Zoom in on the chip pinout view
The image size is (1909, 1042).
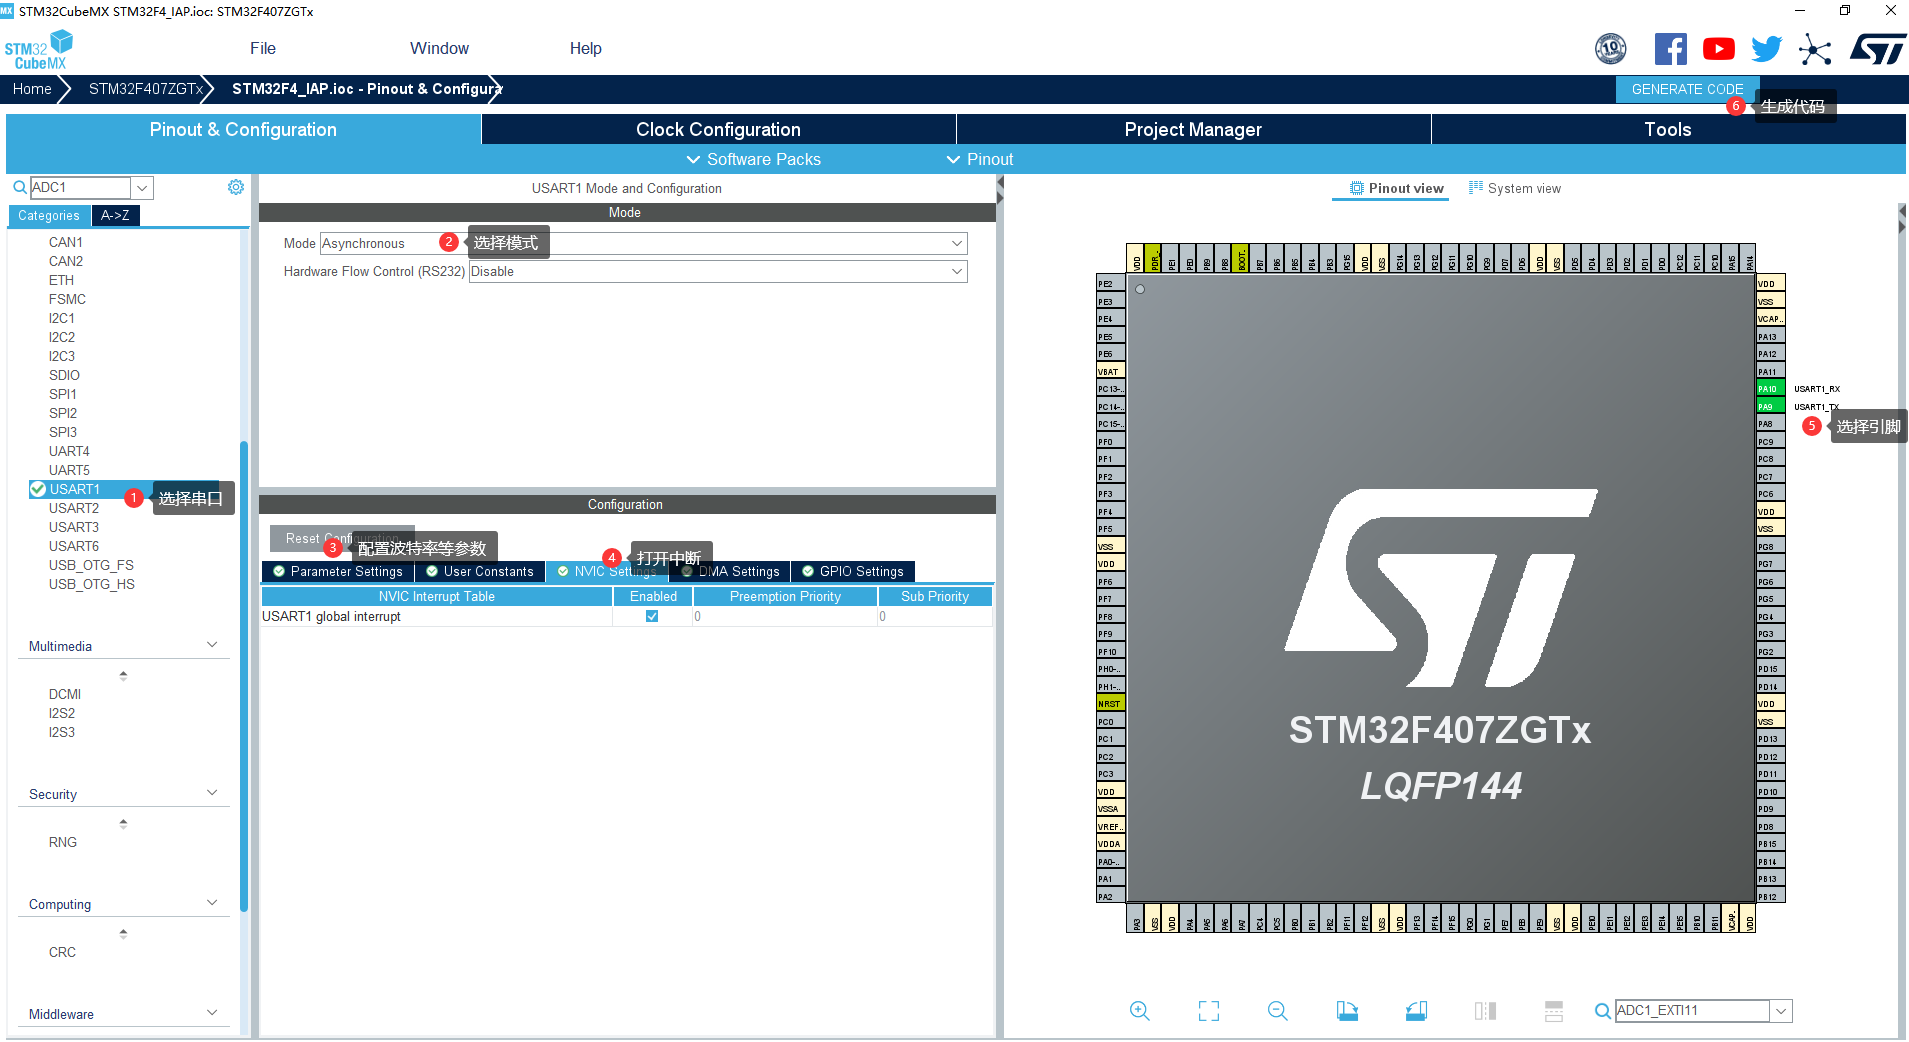[x=1139, y=1011]
